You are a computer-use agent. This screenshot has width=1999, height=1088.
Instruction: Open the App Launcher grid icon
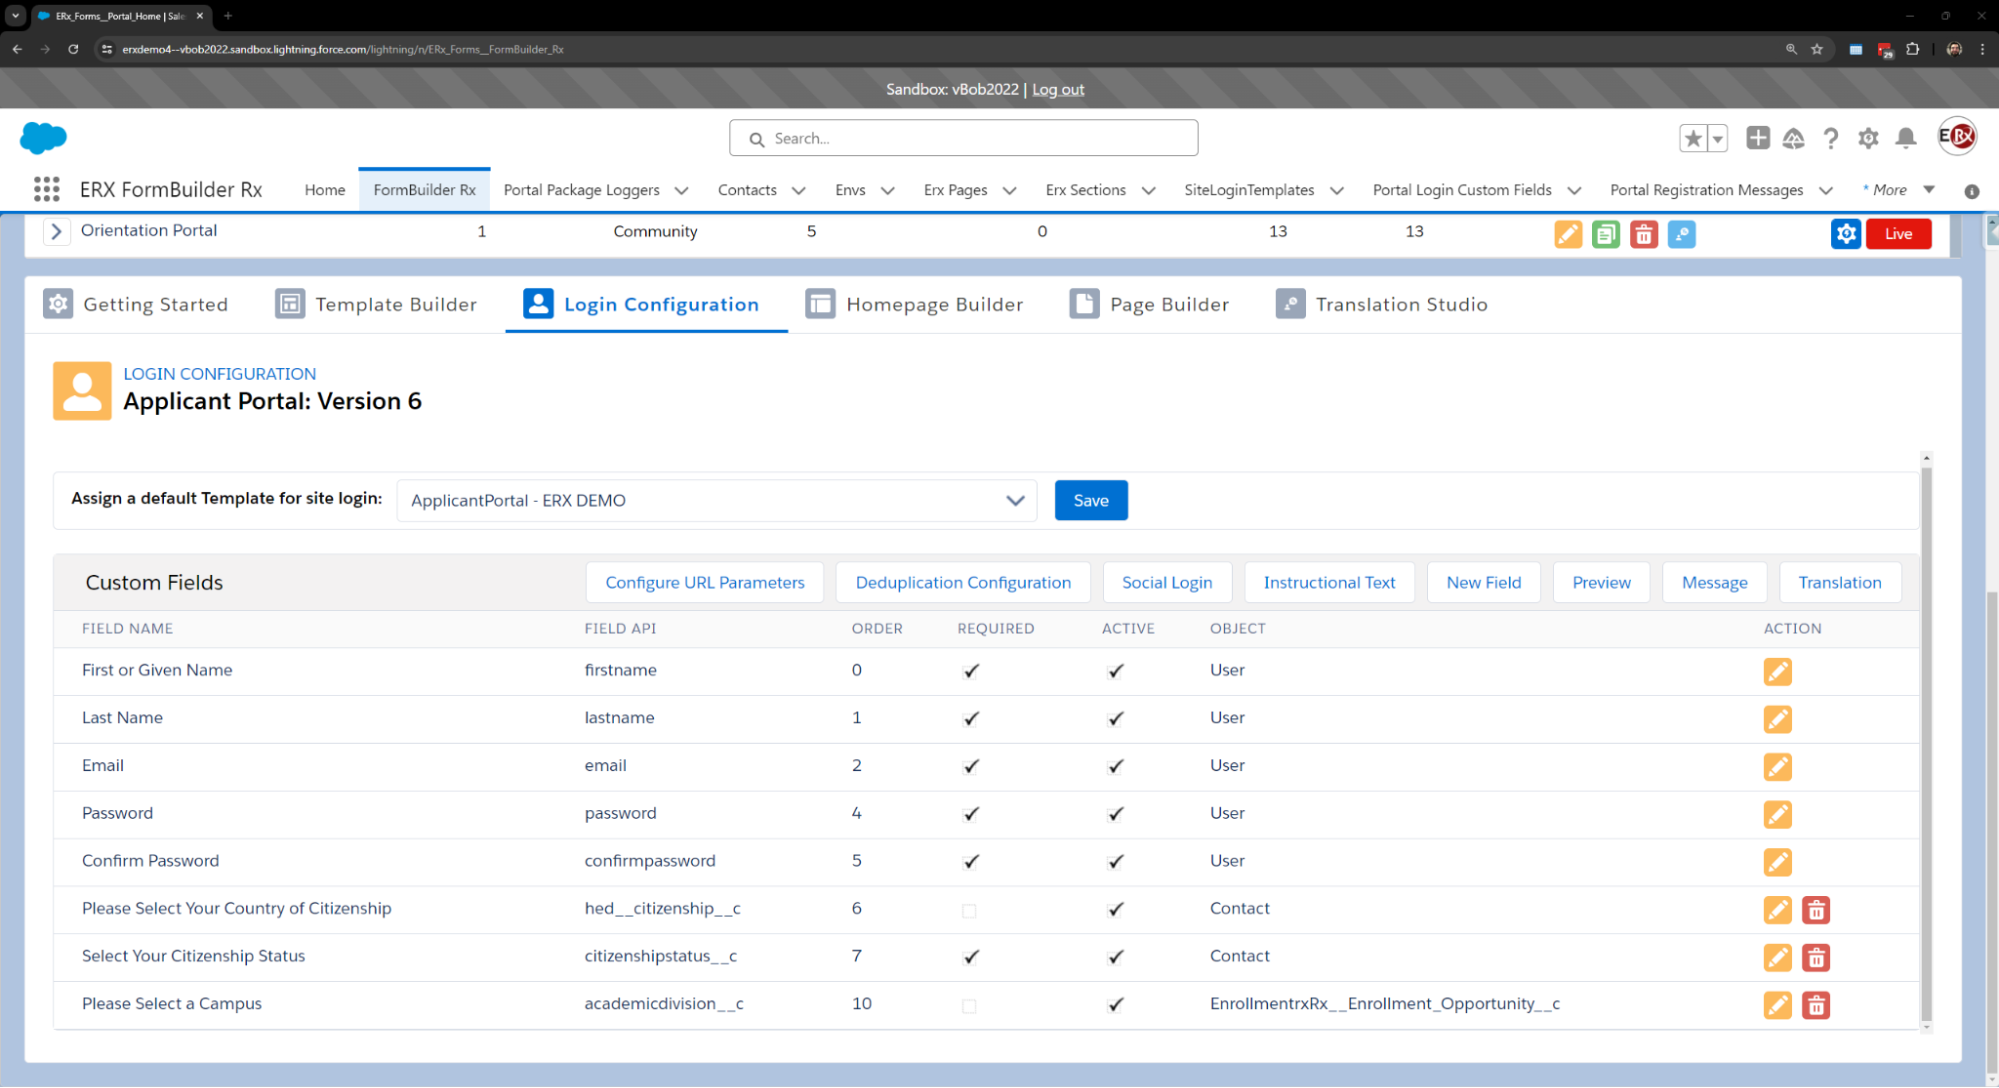[46, 189]
